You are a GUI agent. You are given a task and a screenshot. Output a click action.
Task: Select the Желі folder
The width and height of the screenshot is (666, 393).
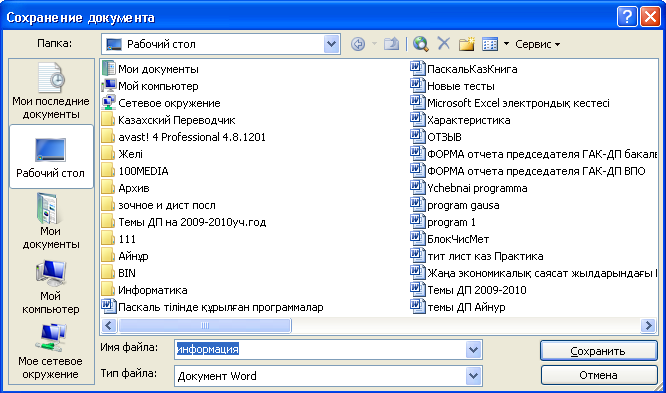click(x=122, y=154)
